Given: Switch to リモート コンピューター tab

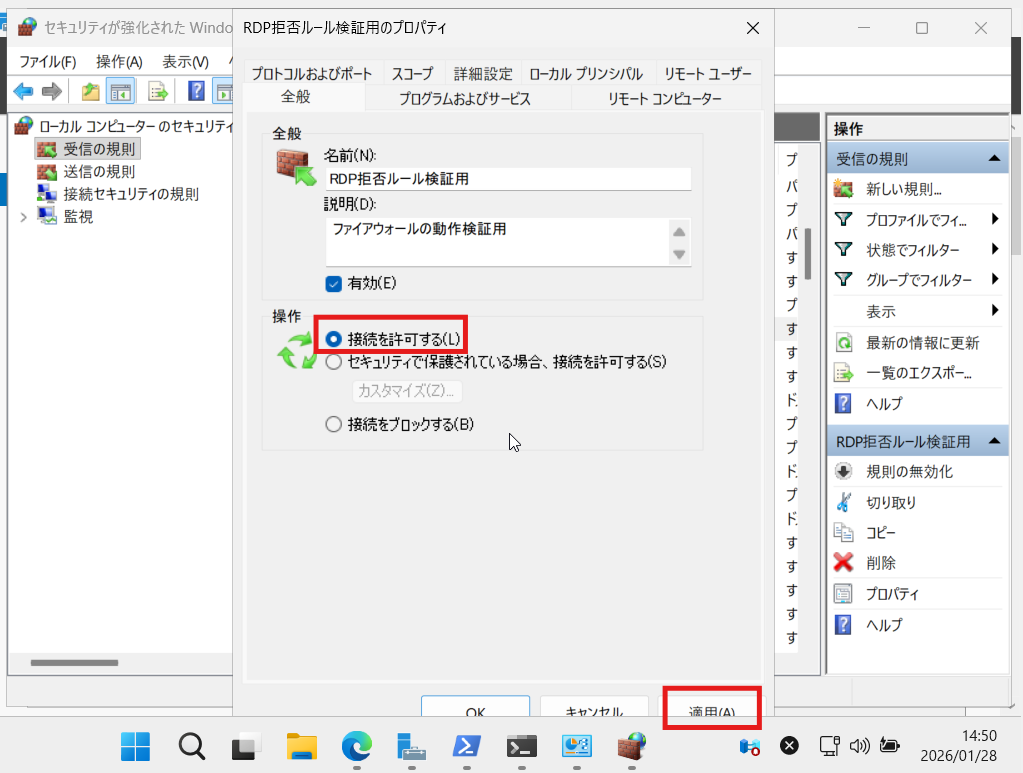Looking at the screenshot, I should click(665, 99).
